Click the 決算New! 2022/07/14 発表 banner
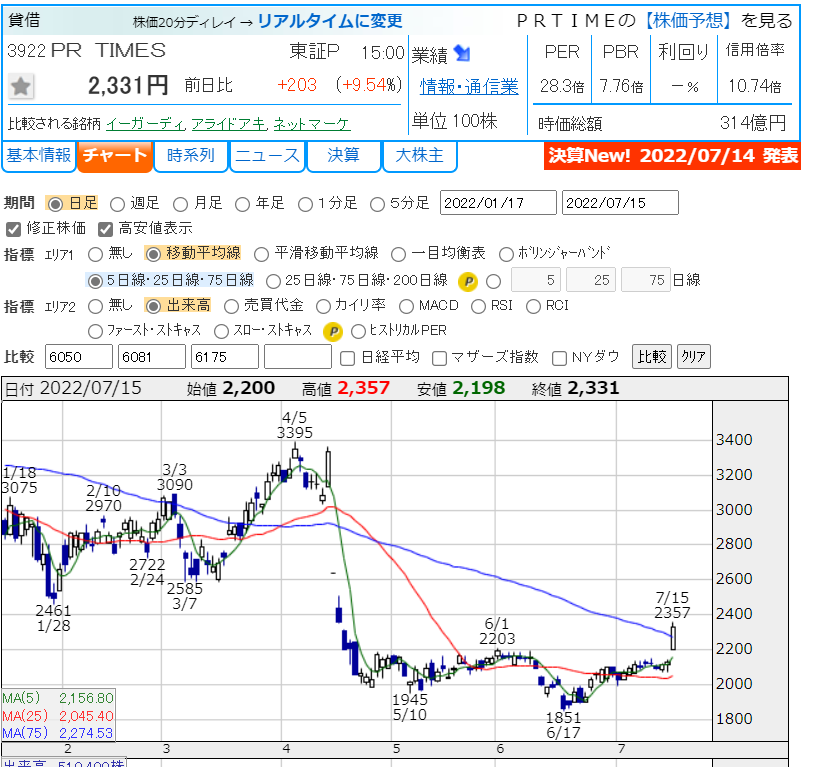The height and width of the screenshot is (767, 813). [672, 156]
